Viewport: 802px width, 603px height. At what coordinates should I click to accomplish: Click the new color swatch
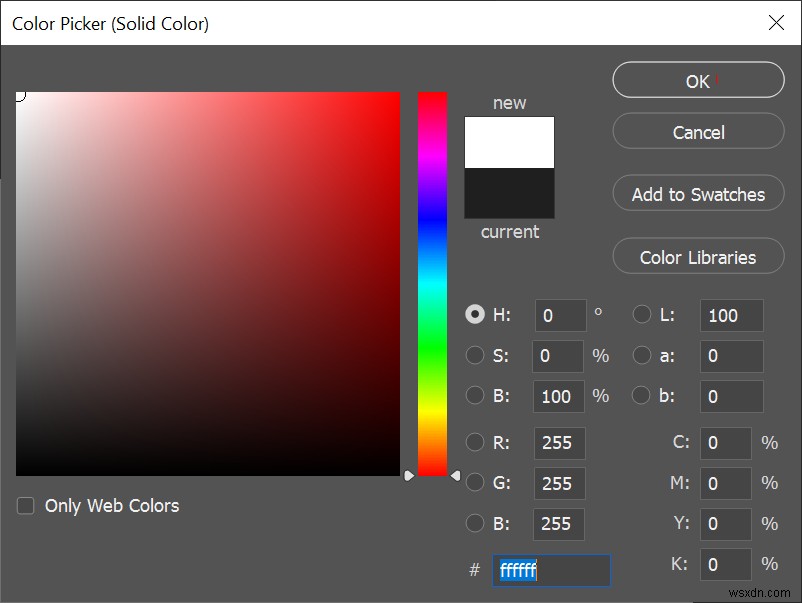click(509, 140)
